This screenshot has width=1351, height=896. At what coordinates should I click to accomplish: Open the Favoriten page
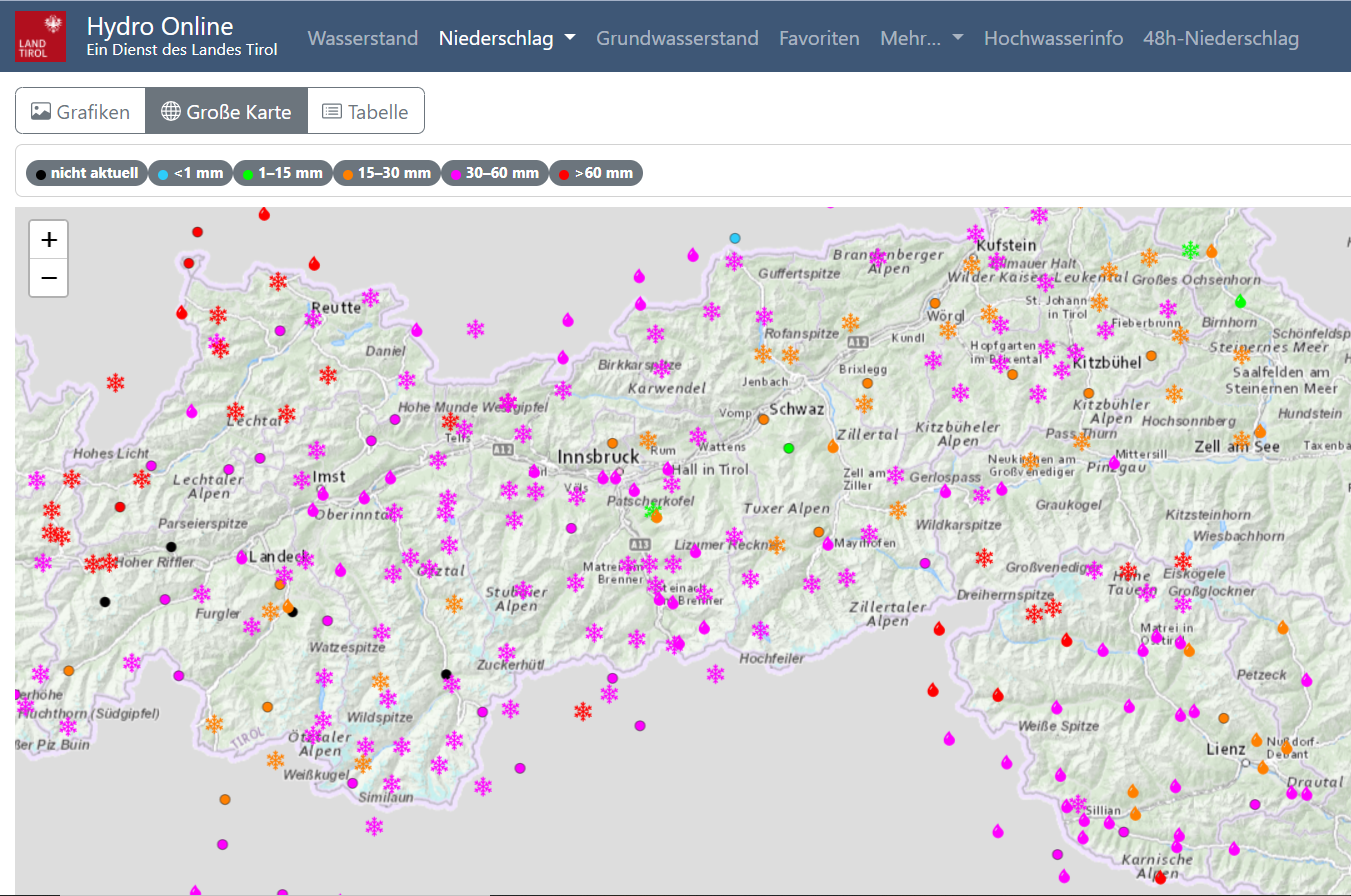[x=819, y=38]
